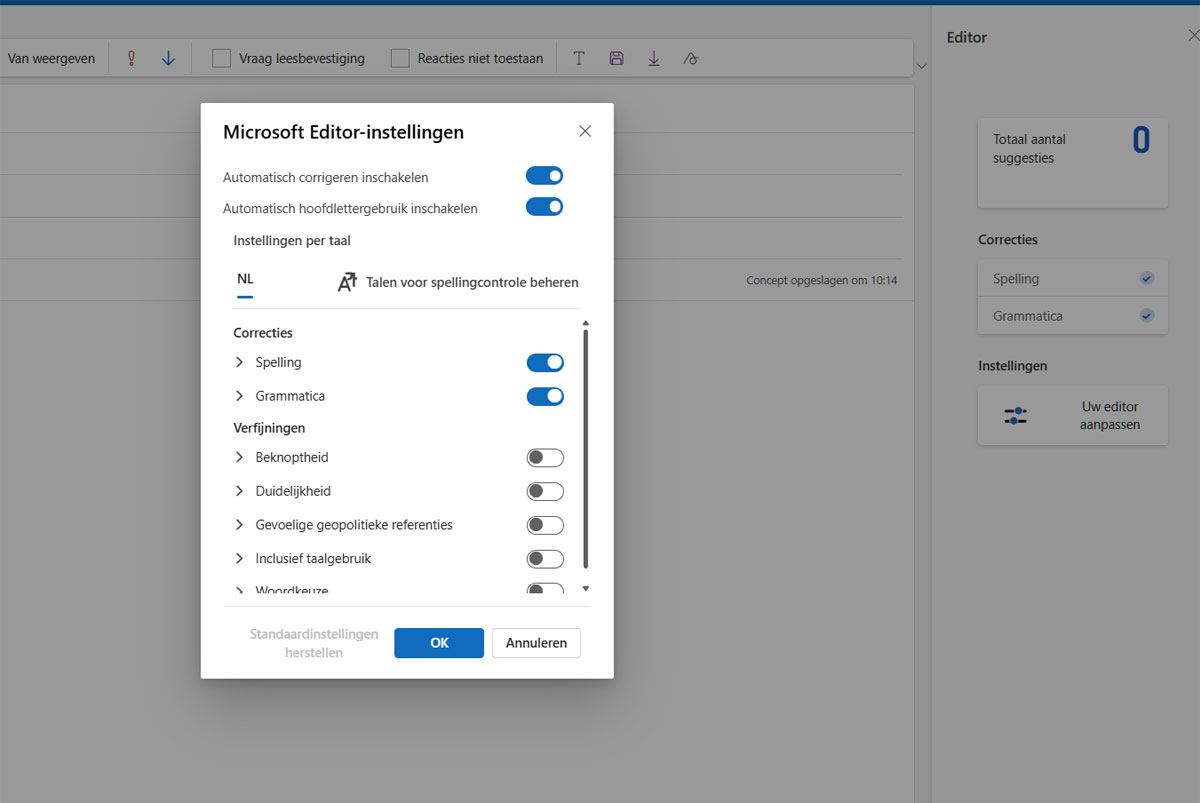Expand the Woordkeuze chevron

click(239, 590)
